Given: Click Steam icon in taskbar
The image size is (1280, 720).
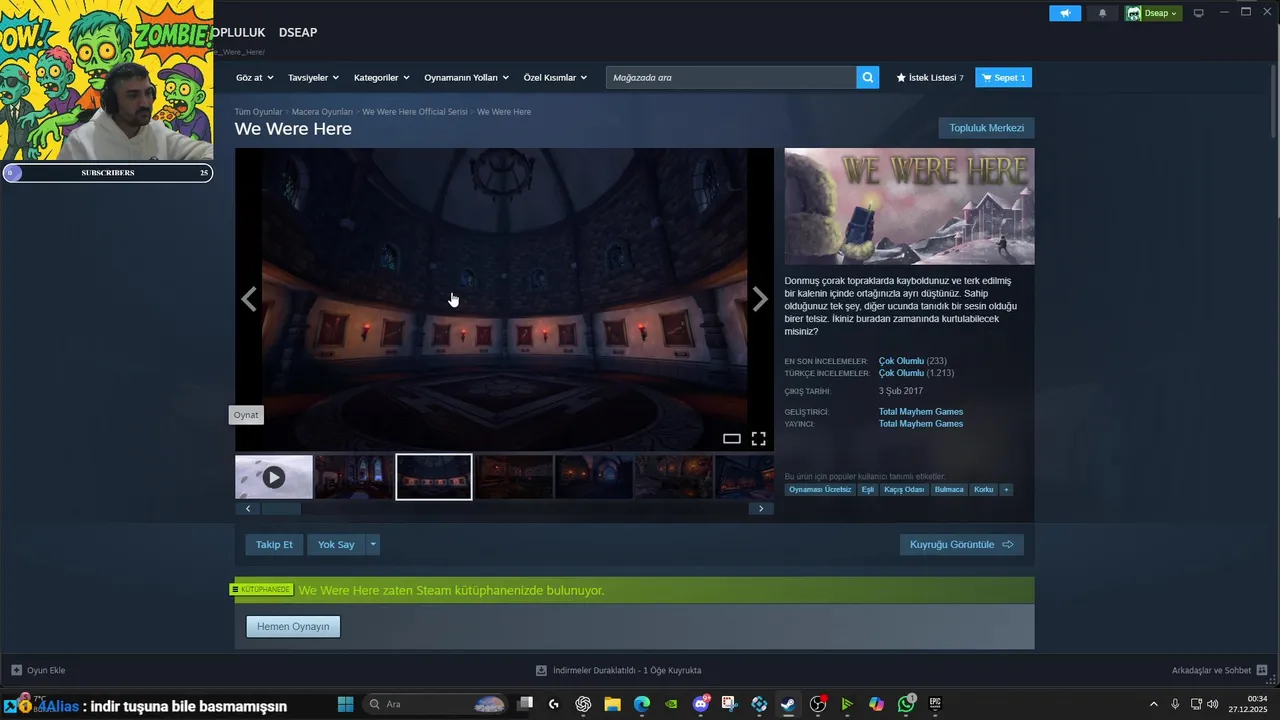Looking at the screenshot, I should point(788,704).
